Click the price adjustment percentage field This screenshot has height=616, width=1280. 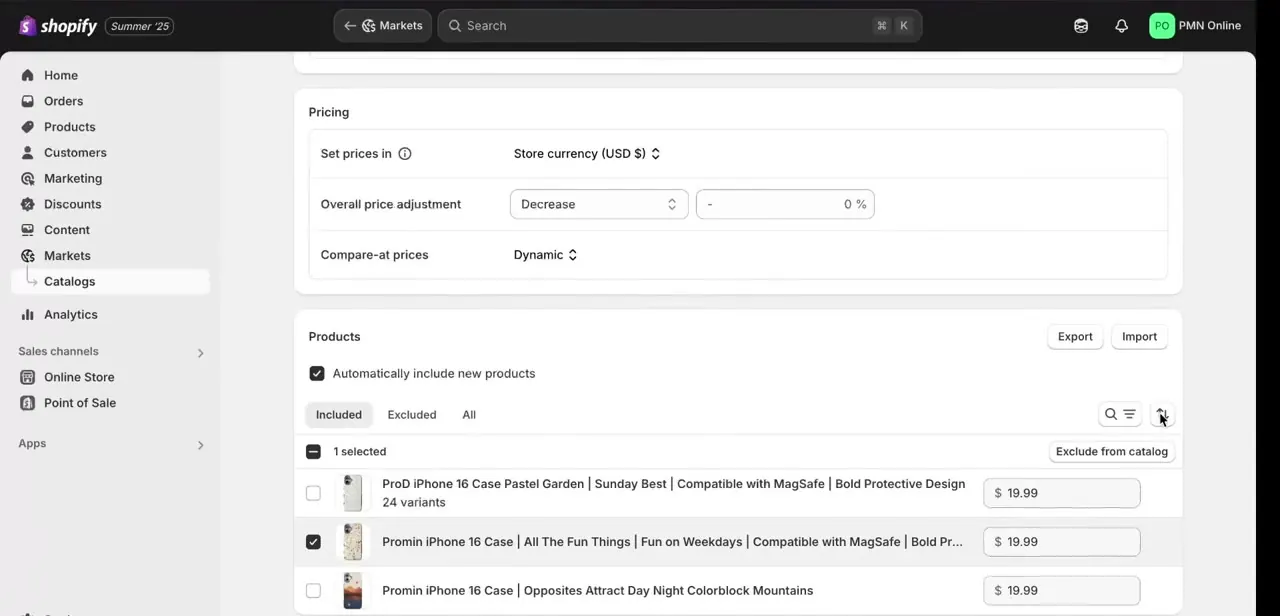785,204
